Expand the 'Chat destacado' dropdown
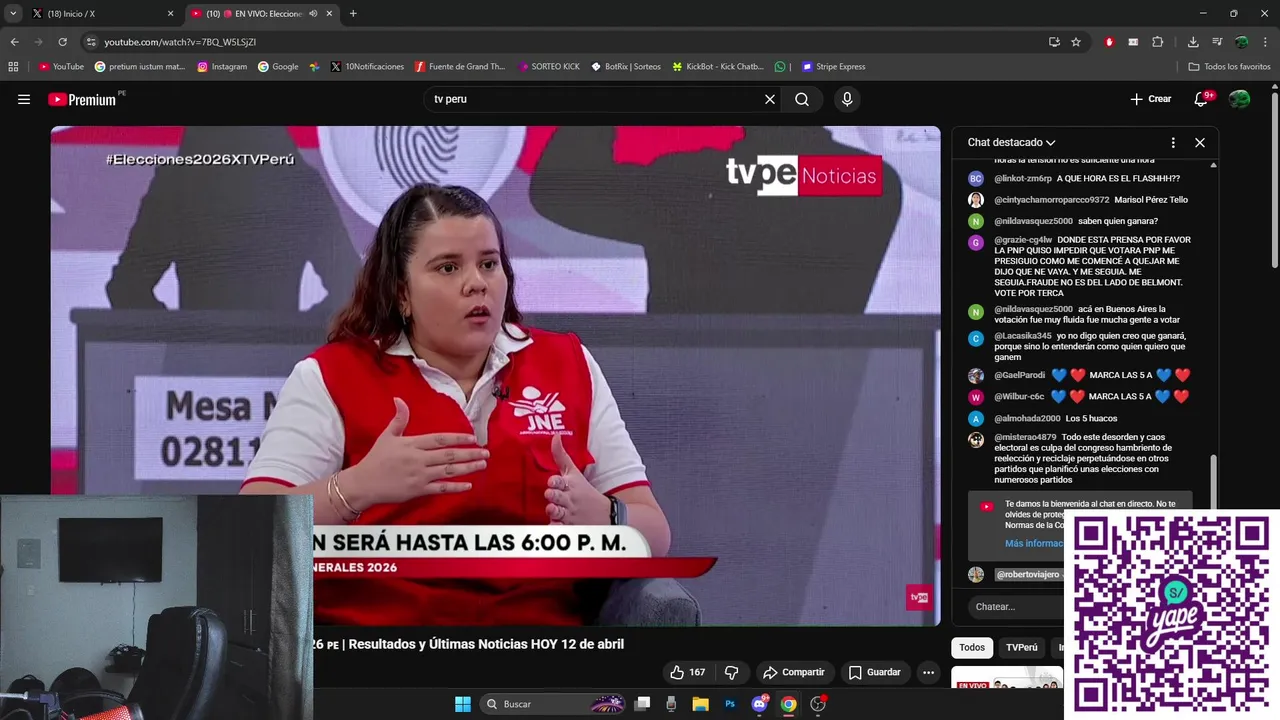The width and height of the screenshot is (1280, 720). [x=1011, y=142]
